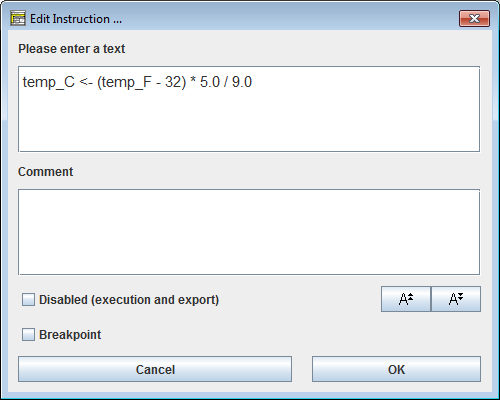Place cursor on 32 in the expression

[x=173, y=82]
